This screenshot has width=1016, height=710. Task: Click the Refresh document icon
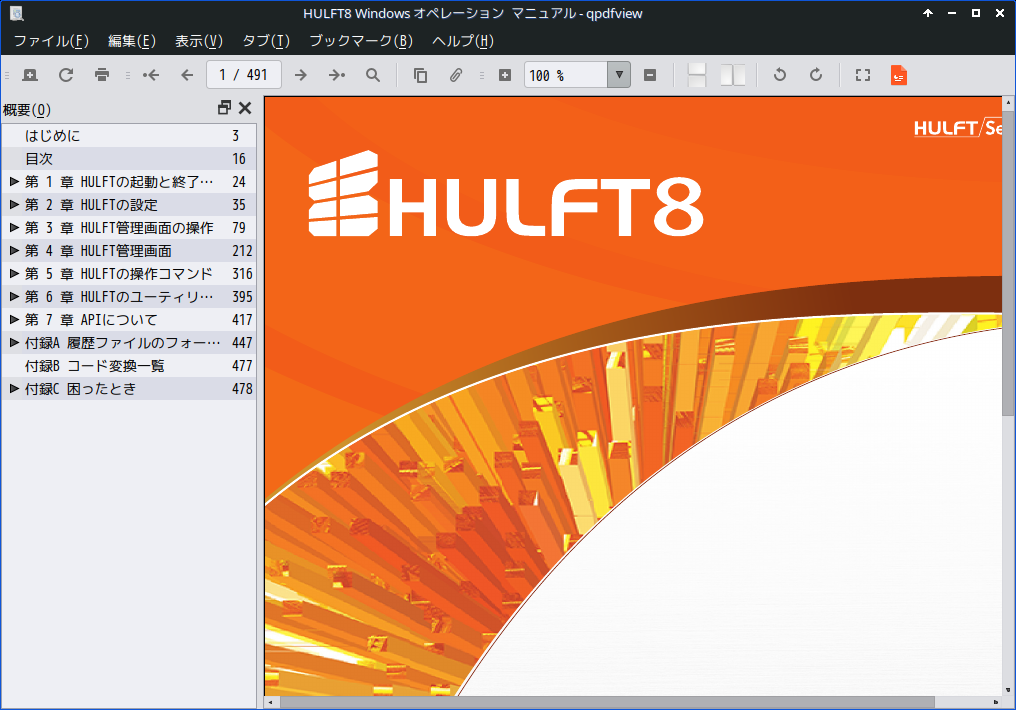(x=66, y=75)
